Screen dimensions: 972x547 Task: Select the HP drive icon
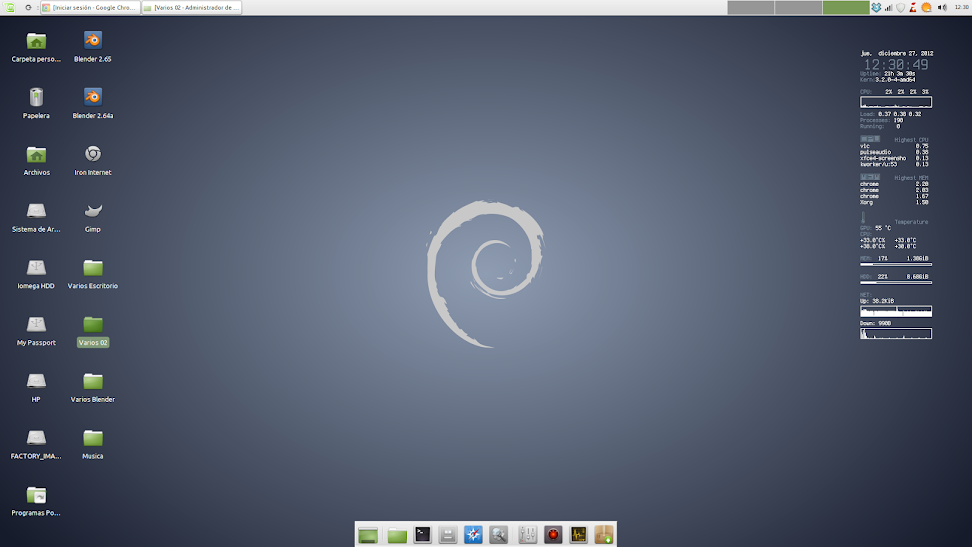coord(36,381)
